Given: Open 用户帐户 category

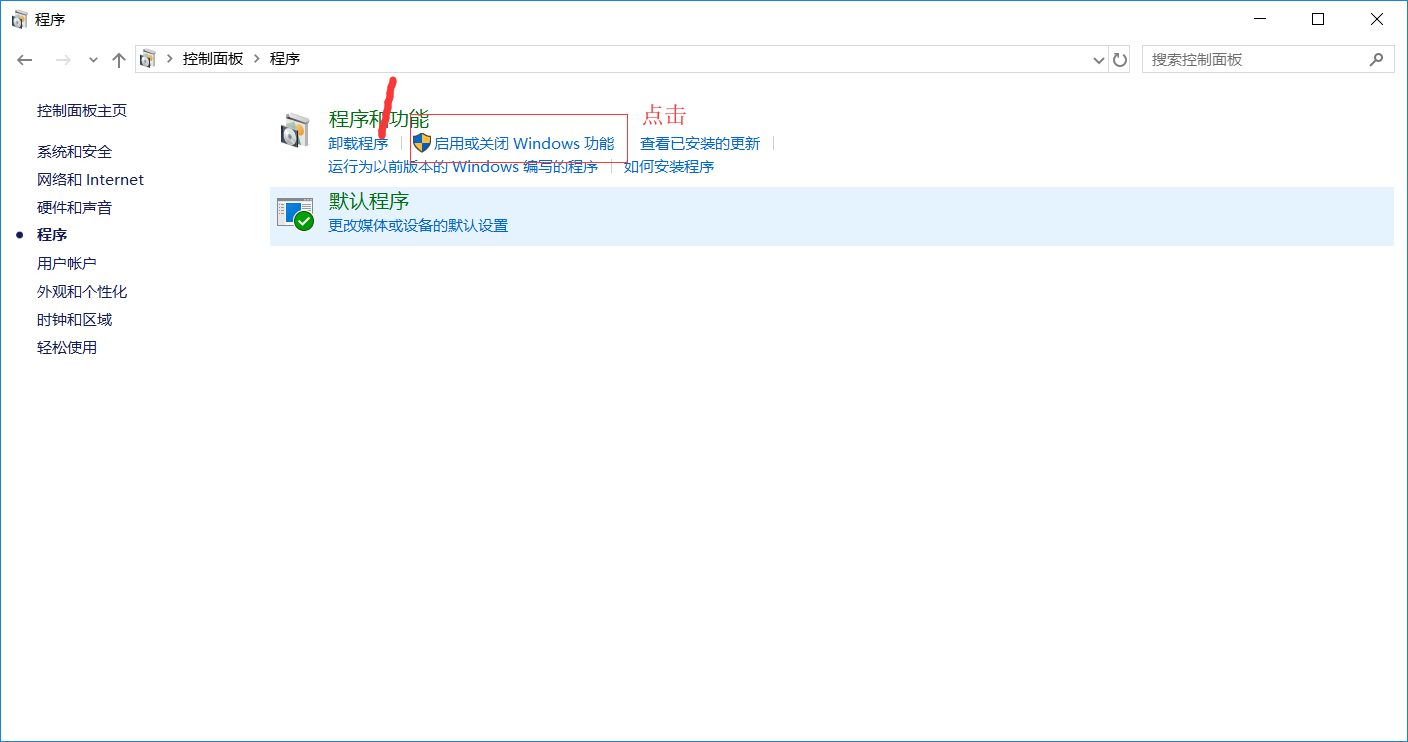Looking at the screenshot, I should coord(67,264).
